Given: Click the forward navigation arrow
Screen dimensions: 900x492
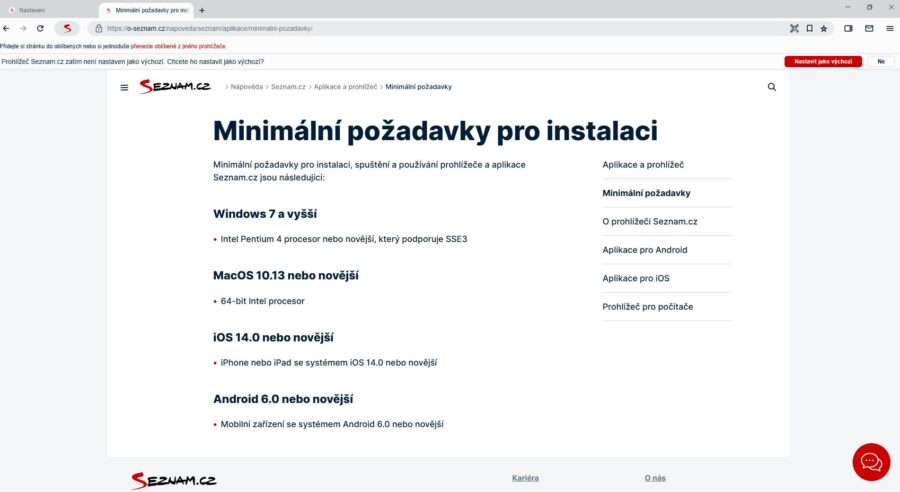Looking at the screenshot, I should 23,28.
